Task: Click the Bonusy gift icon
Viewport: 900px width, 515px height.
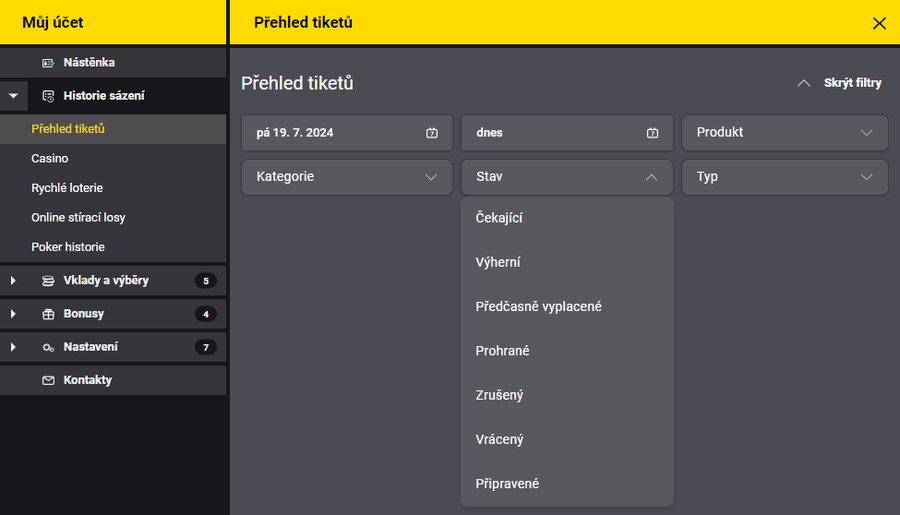Action: (x=48, y=314)
